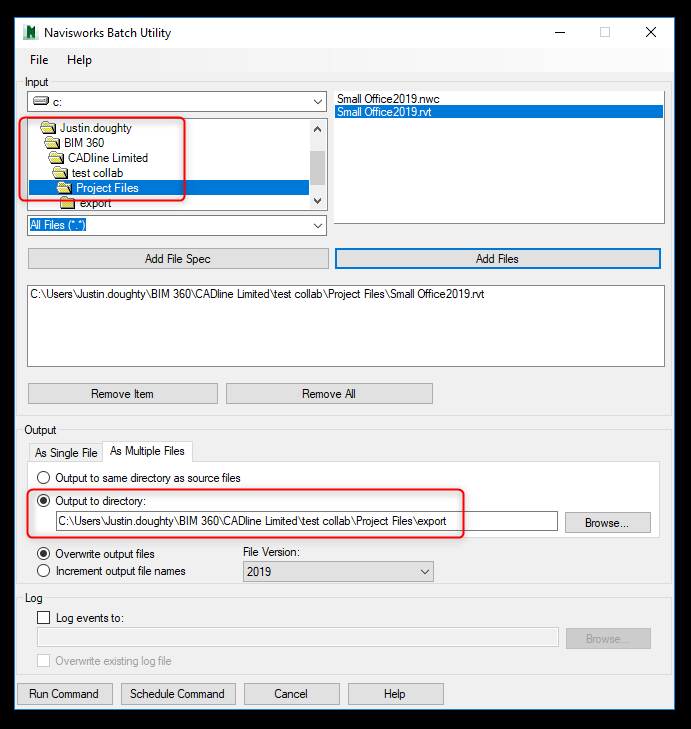Switch to As Multiple Files tab
This screenshot has width=691, height=729.
(x=147, y=451)
